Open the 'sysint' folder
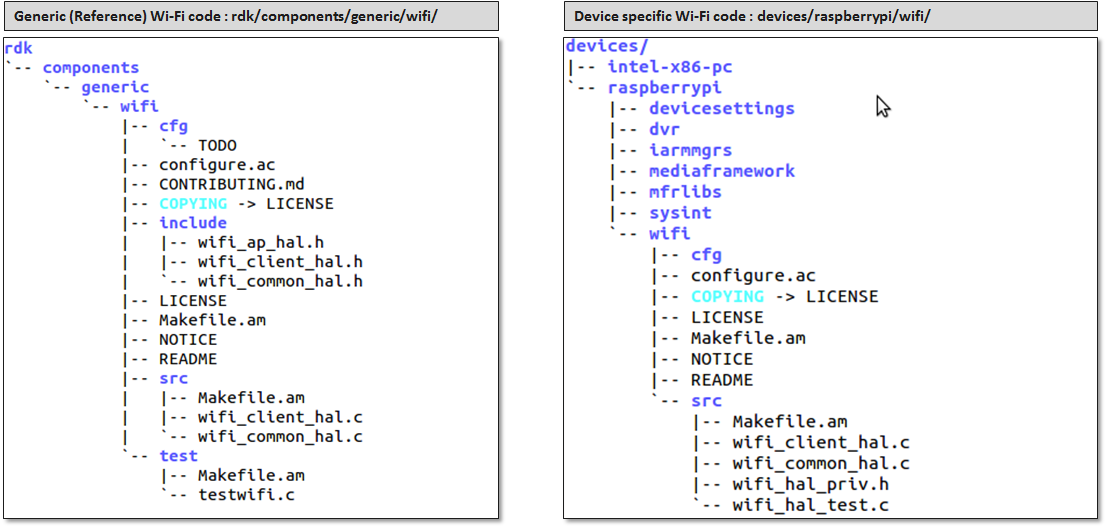 click(x=681, y=213)
